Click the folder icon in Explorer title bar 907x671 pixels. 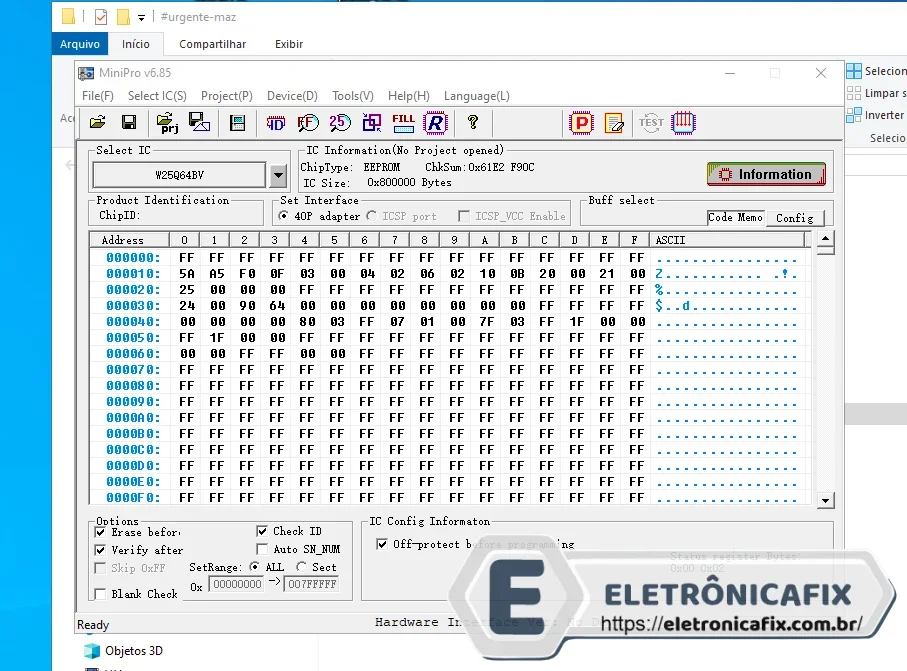pyautogui.click(x=68, y=16)
